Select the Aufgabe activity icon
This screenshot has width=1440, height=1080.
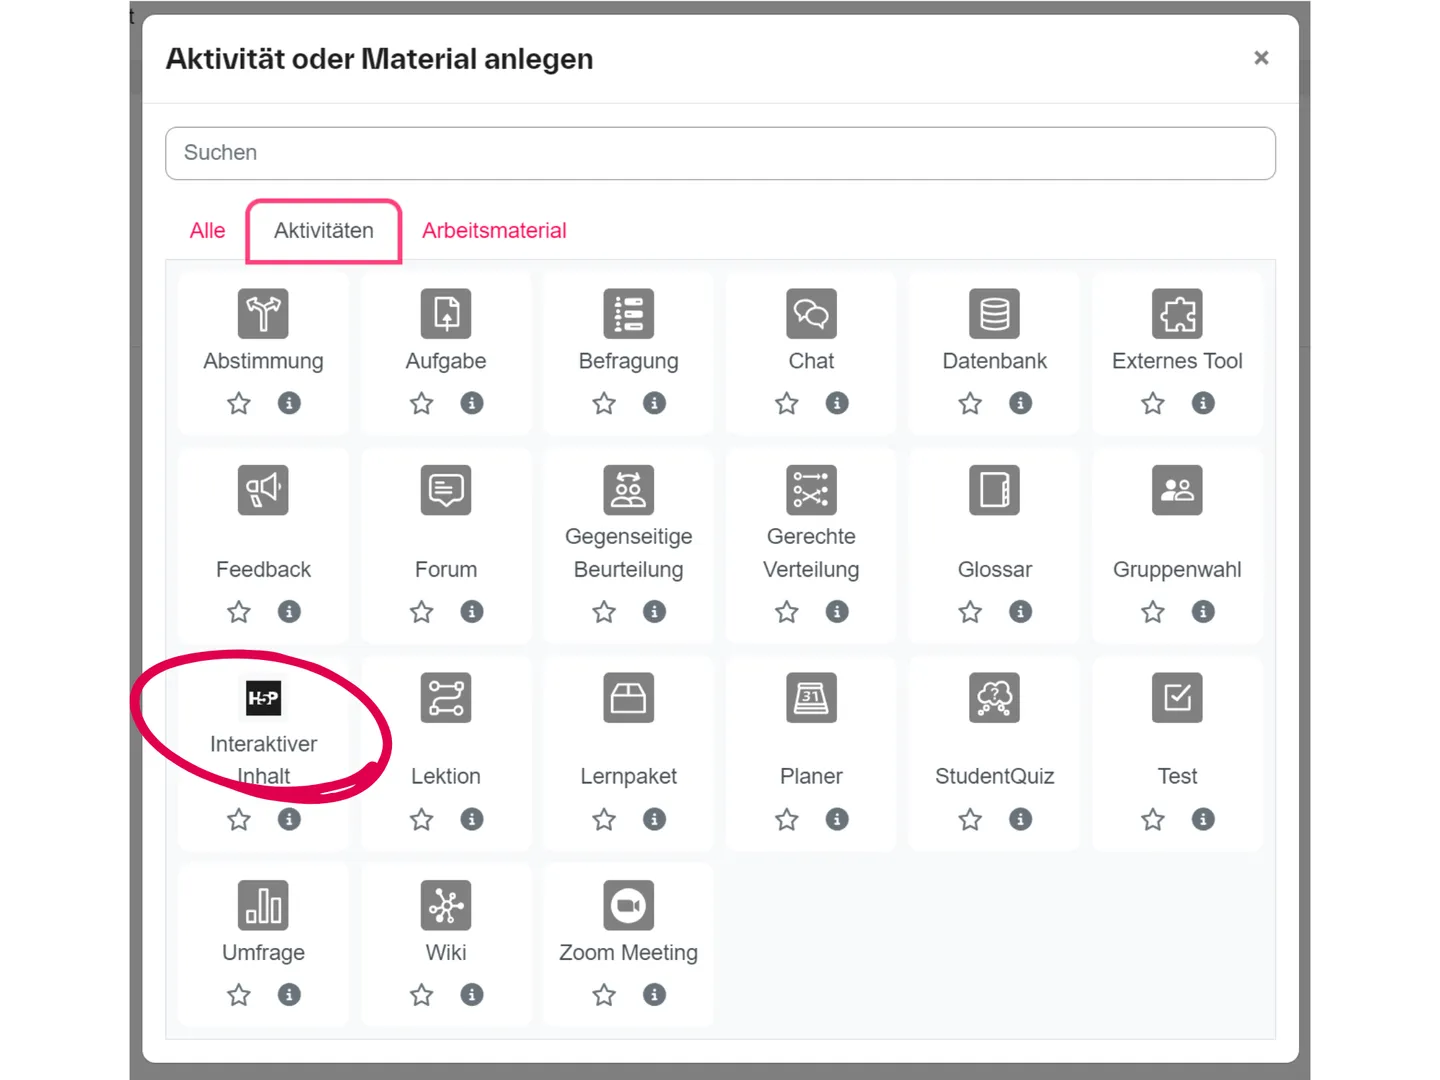tap(446, 314)
